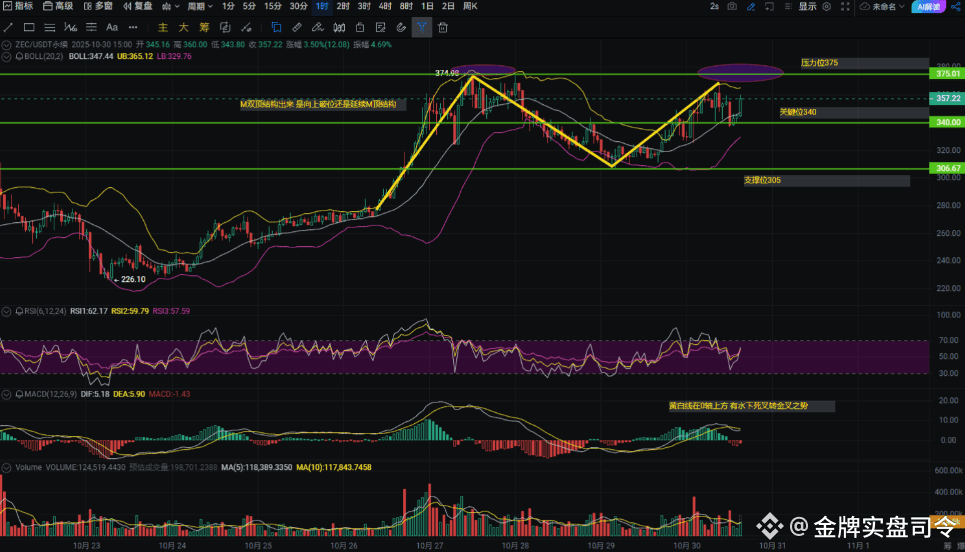Select the 375.01 resistance price label
965x552 pixels.
pos(947,73)
